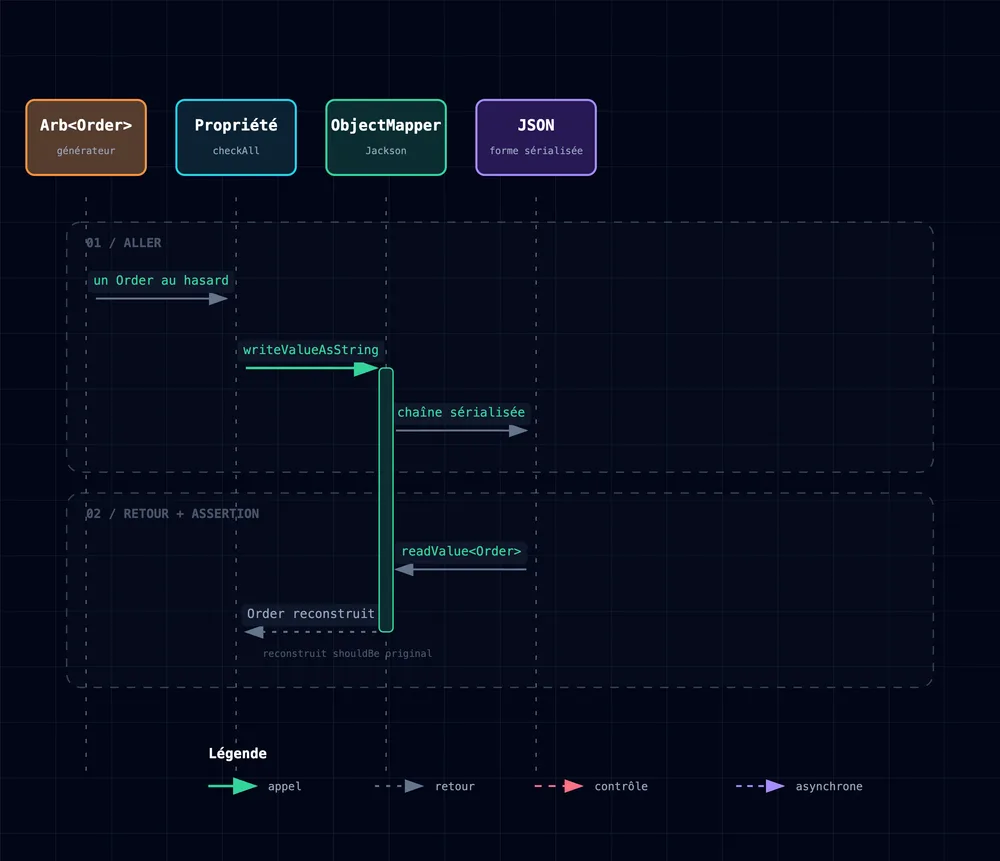Select the JSON forme sérialisée participant box

click(536, 137)
